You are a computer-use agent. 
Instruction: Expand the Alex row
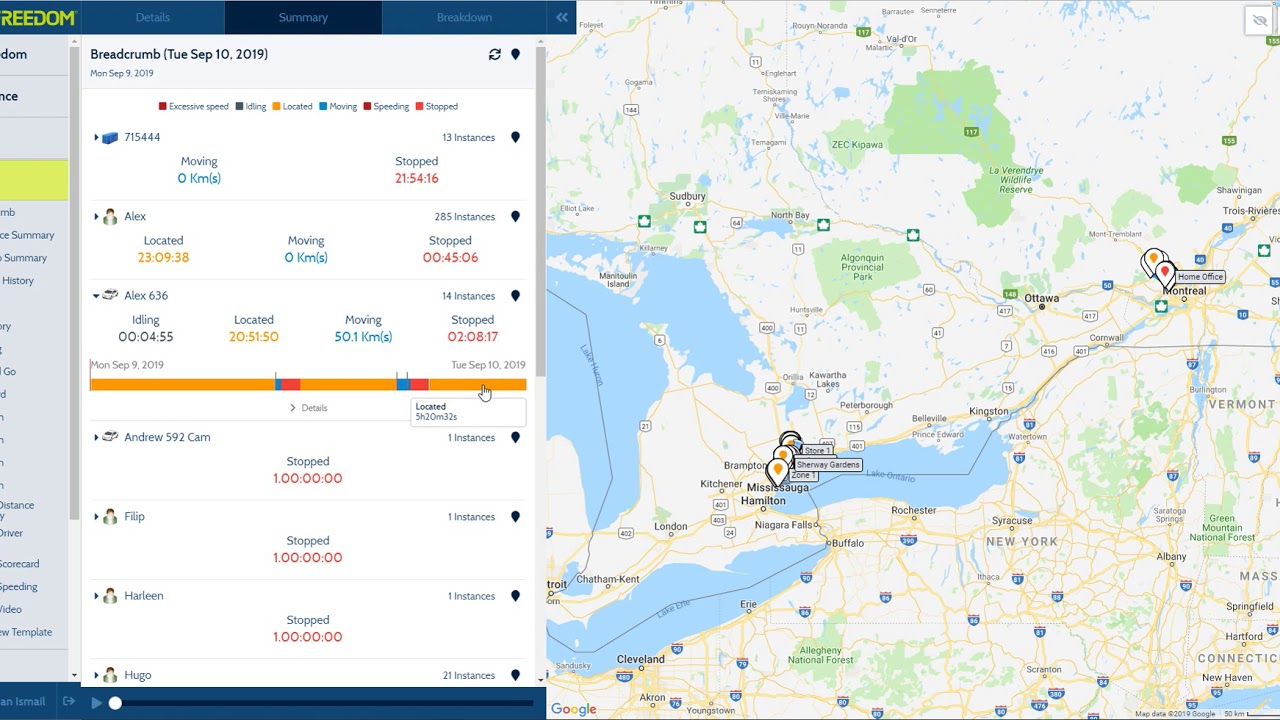[96, 216]
